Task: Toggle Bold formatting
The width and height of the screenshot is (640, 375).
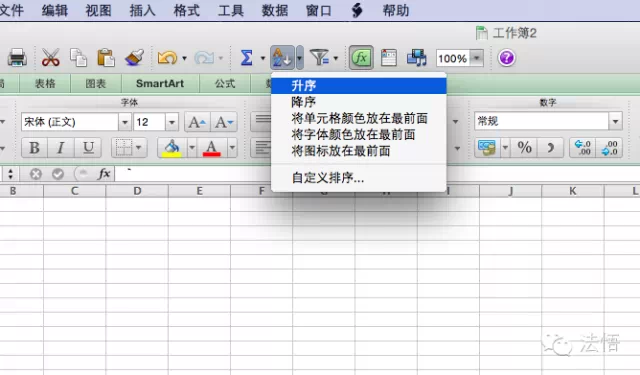Action: coord(34,148)
